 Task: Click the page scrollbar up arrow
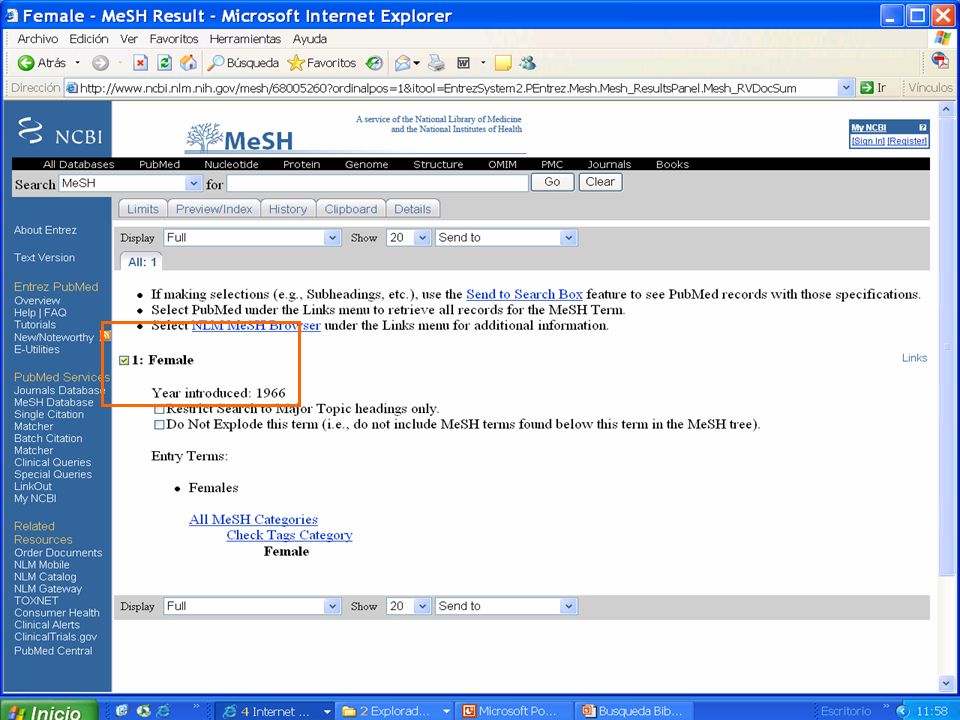[x=946, y=110]
